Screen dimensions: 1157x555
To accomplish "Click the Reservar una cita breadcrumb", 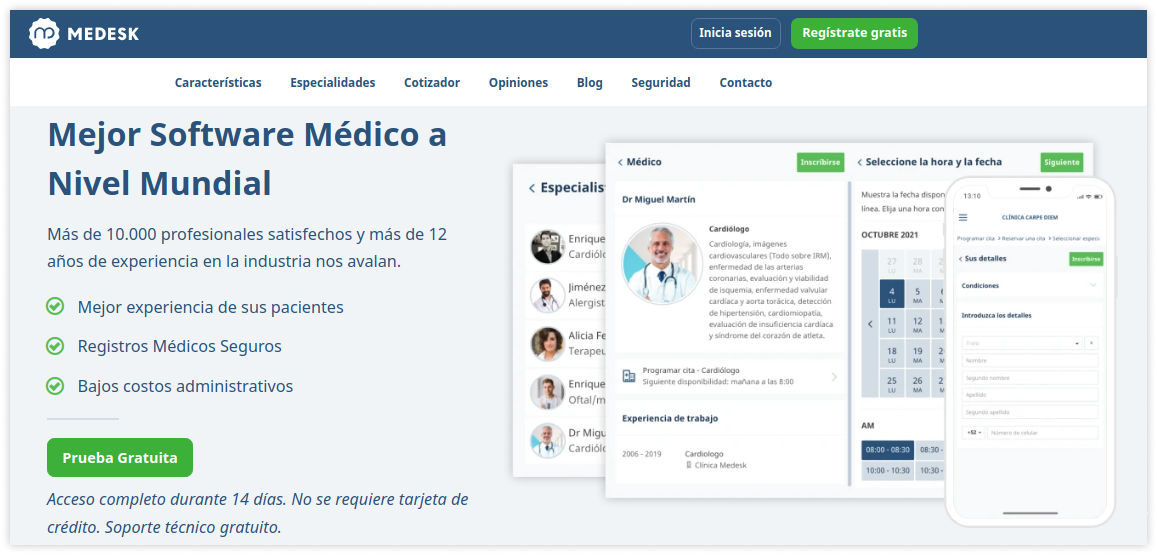I will tap(1024, 238).
